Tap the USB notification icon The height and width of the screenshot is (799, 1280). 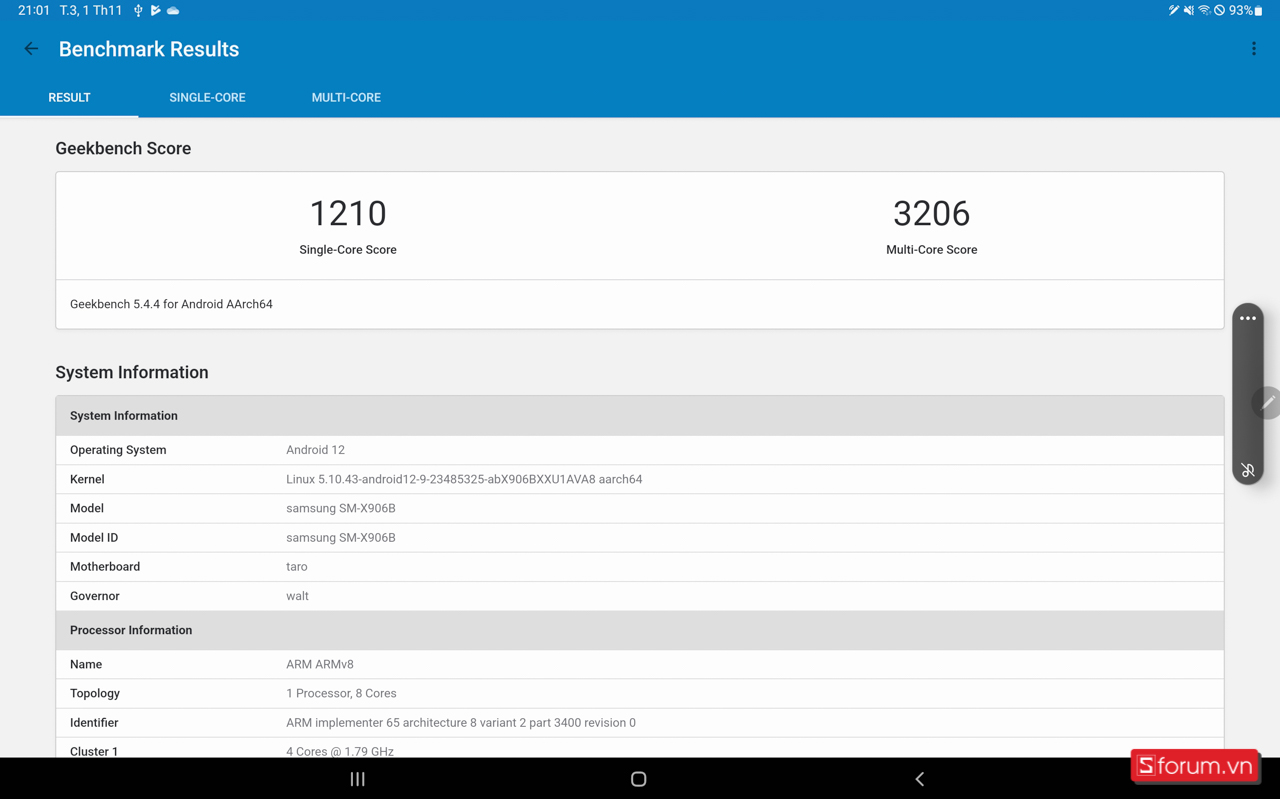coord(138,10)
